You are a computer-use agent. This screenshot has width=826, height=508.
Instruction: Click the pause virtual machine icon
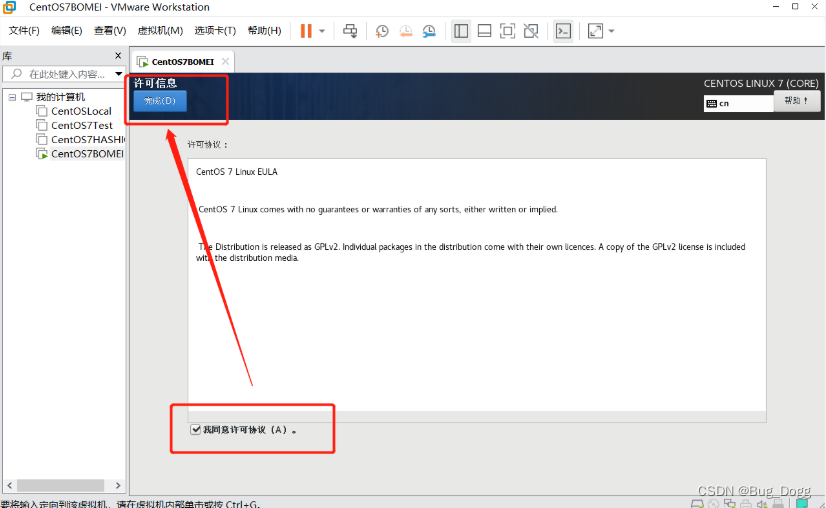(x=306, y=31)
